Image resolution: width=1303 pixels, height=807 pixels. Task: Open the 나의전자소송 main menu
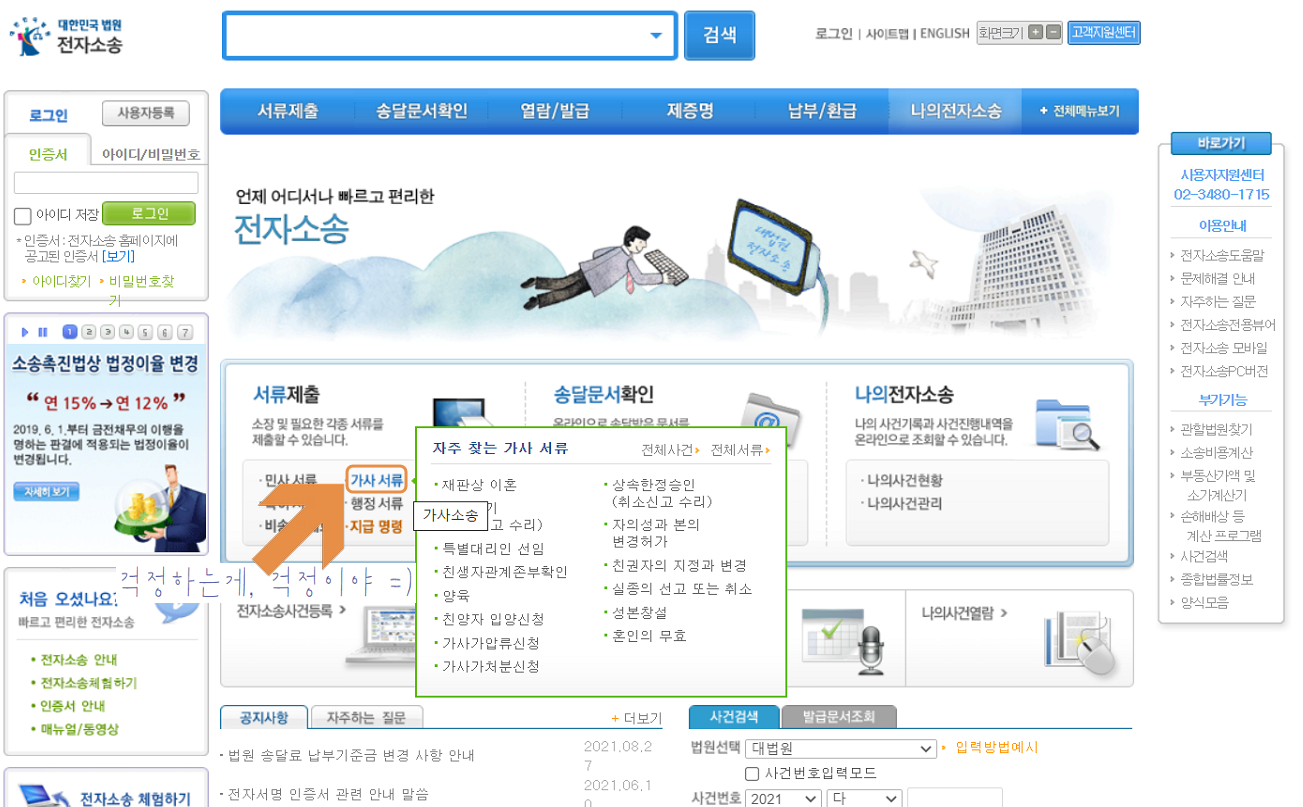click(956, 111)
